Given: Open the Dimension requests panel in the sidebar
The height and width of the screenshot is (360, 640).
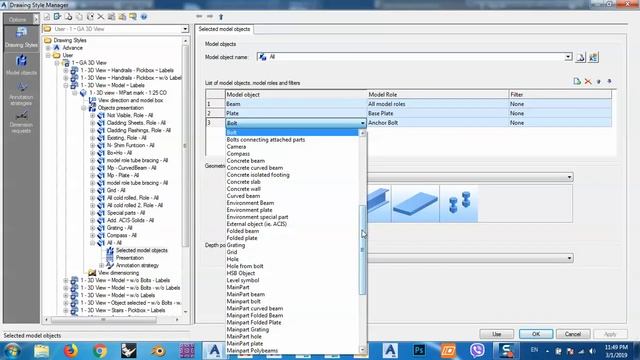Looking at the screenshot, I should (x=21, y=122).
